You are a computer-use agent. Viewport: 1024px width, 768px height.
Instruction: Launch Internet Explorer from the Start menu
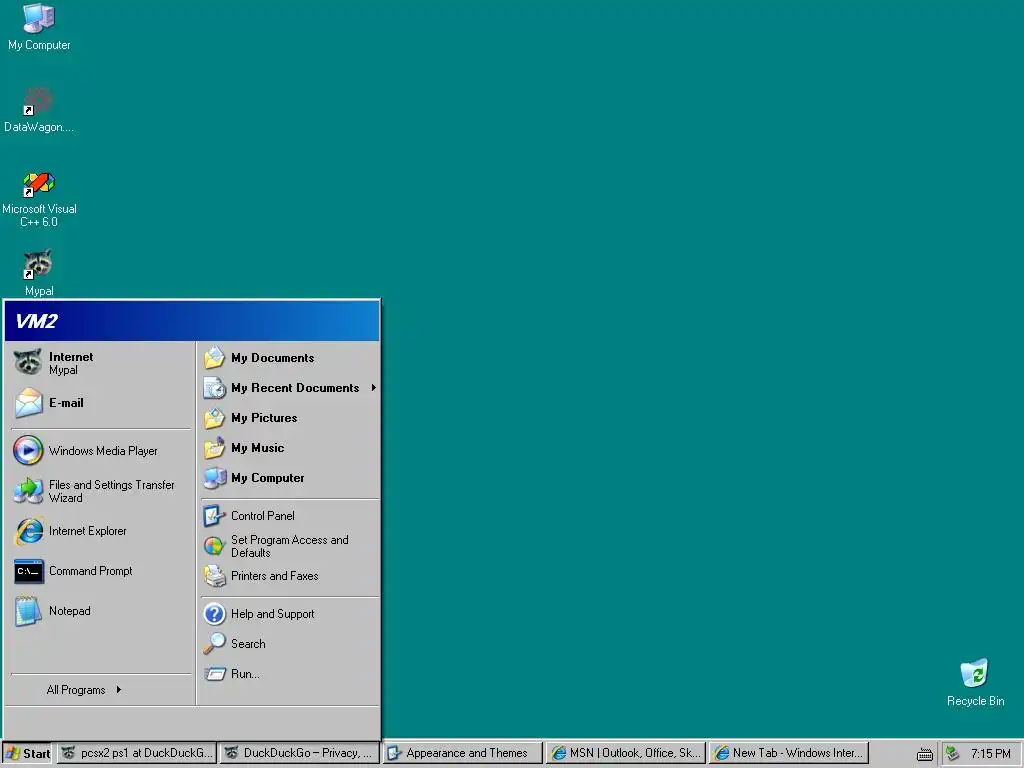coord(101,531)
